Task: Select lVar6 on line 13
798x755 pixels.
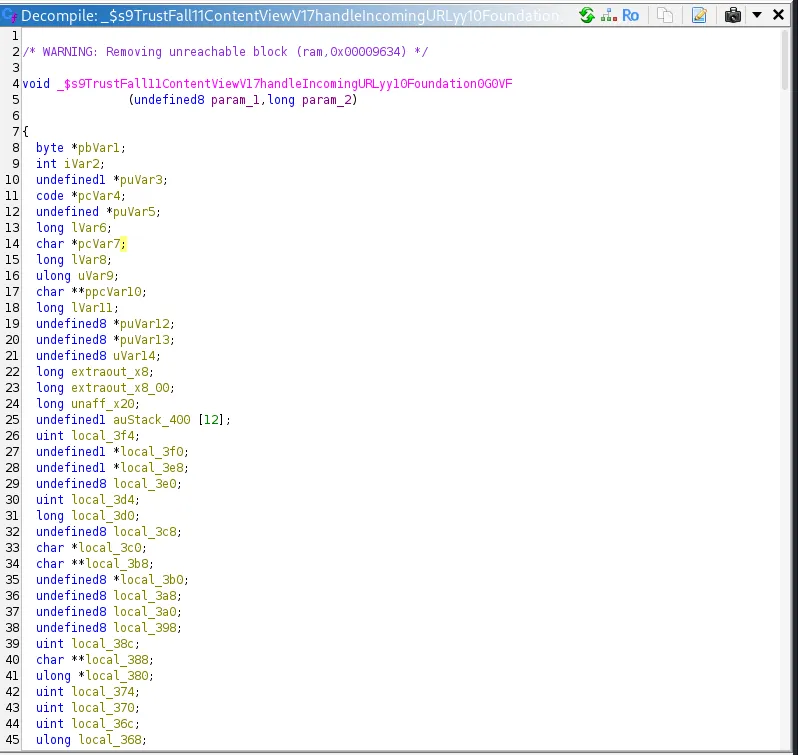Action: 88,228
